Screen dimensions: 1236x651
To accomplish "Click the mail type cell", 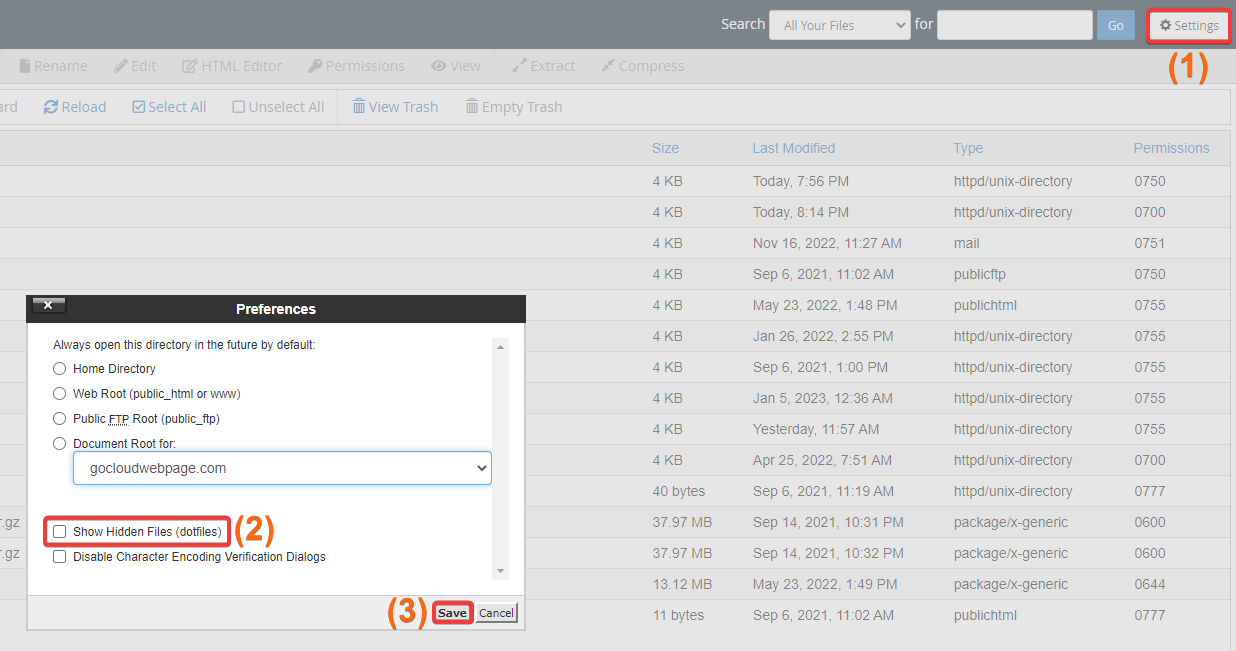I will coord(966,243).
